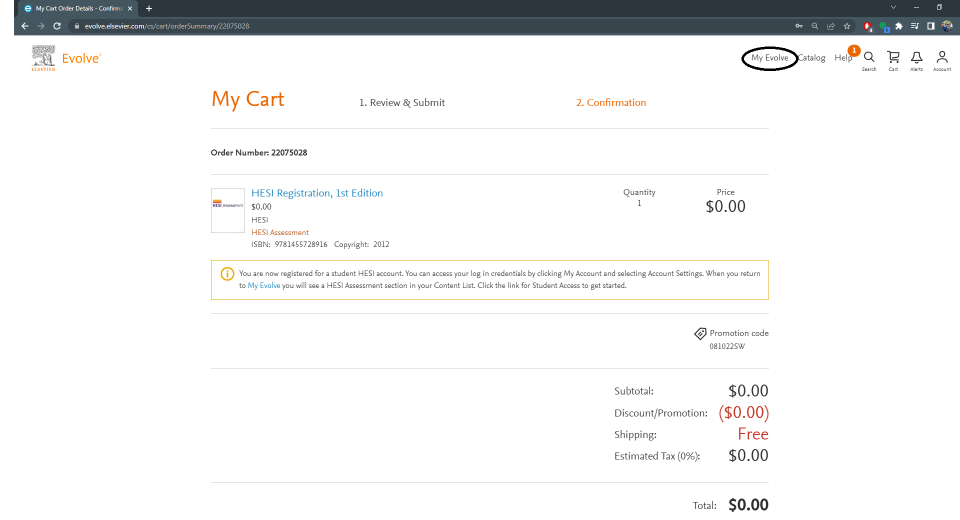Select the 1. Review & Submit step
The height and width of the screenshot is (520, 960).
tap(402, 103)
